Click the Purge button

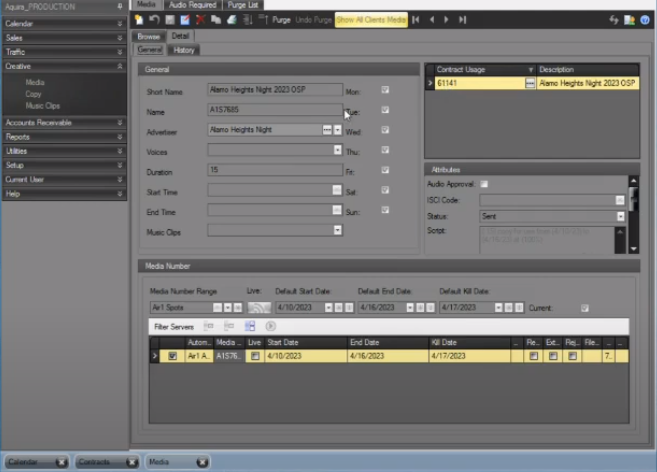tap(281, 20)
